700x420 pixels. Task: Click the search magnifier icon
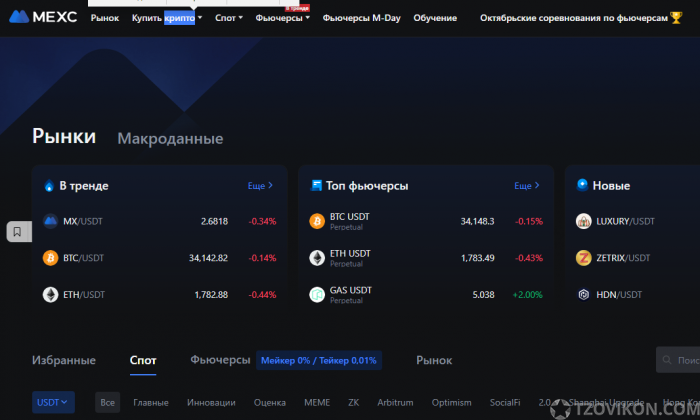point(667,360)
